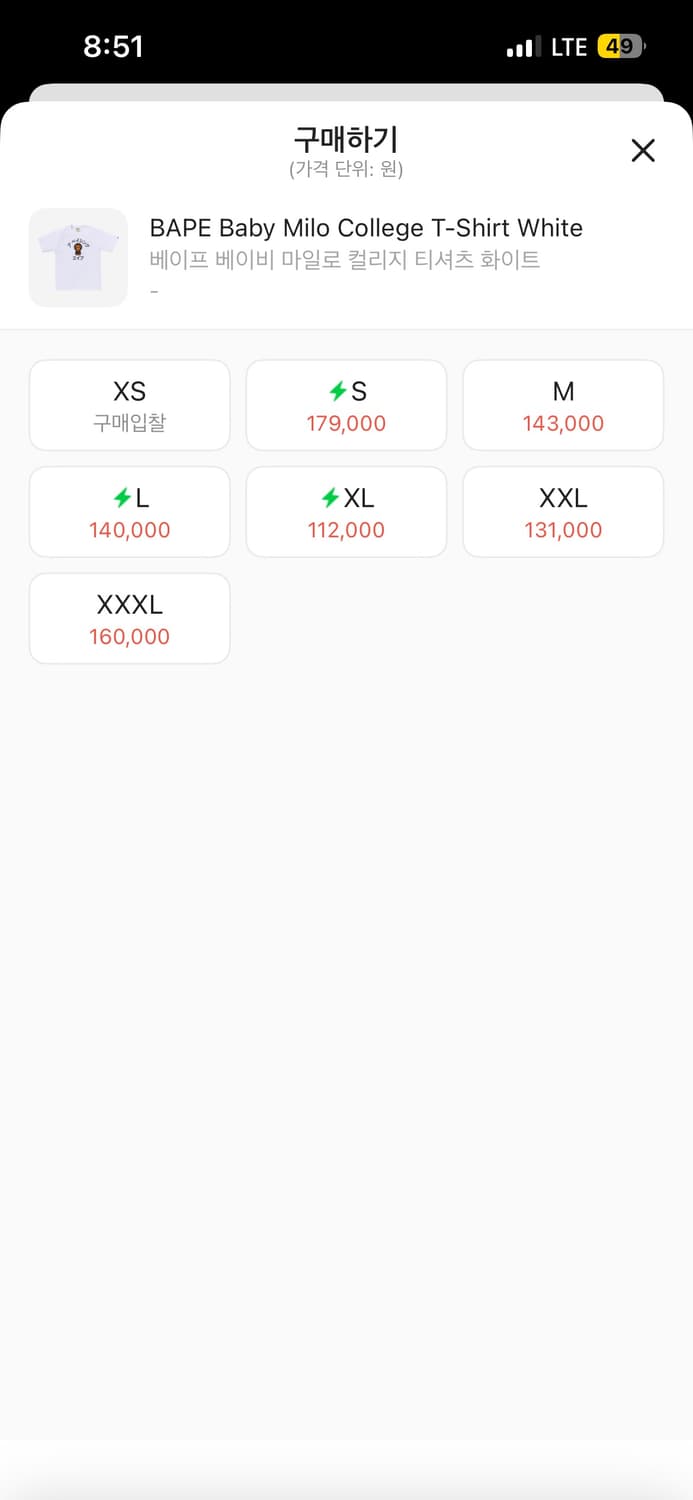Select size XL priced 112,000
This screenshot has width=693, height=1500.
tap(346, 512)
